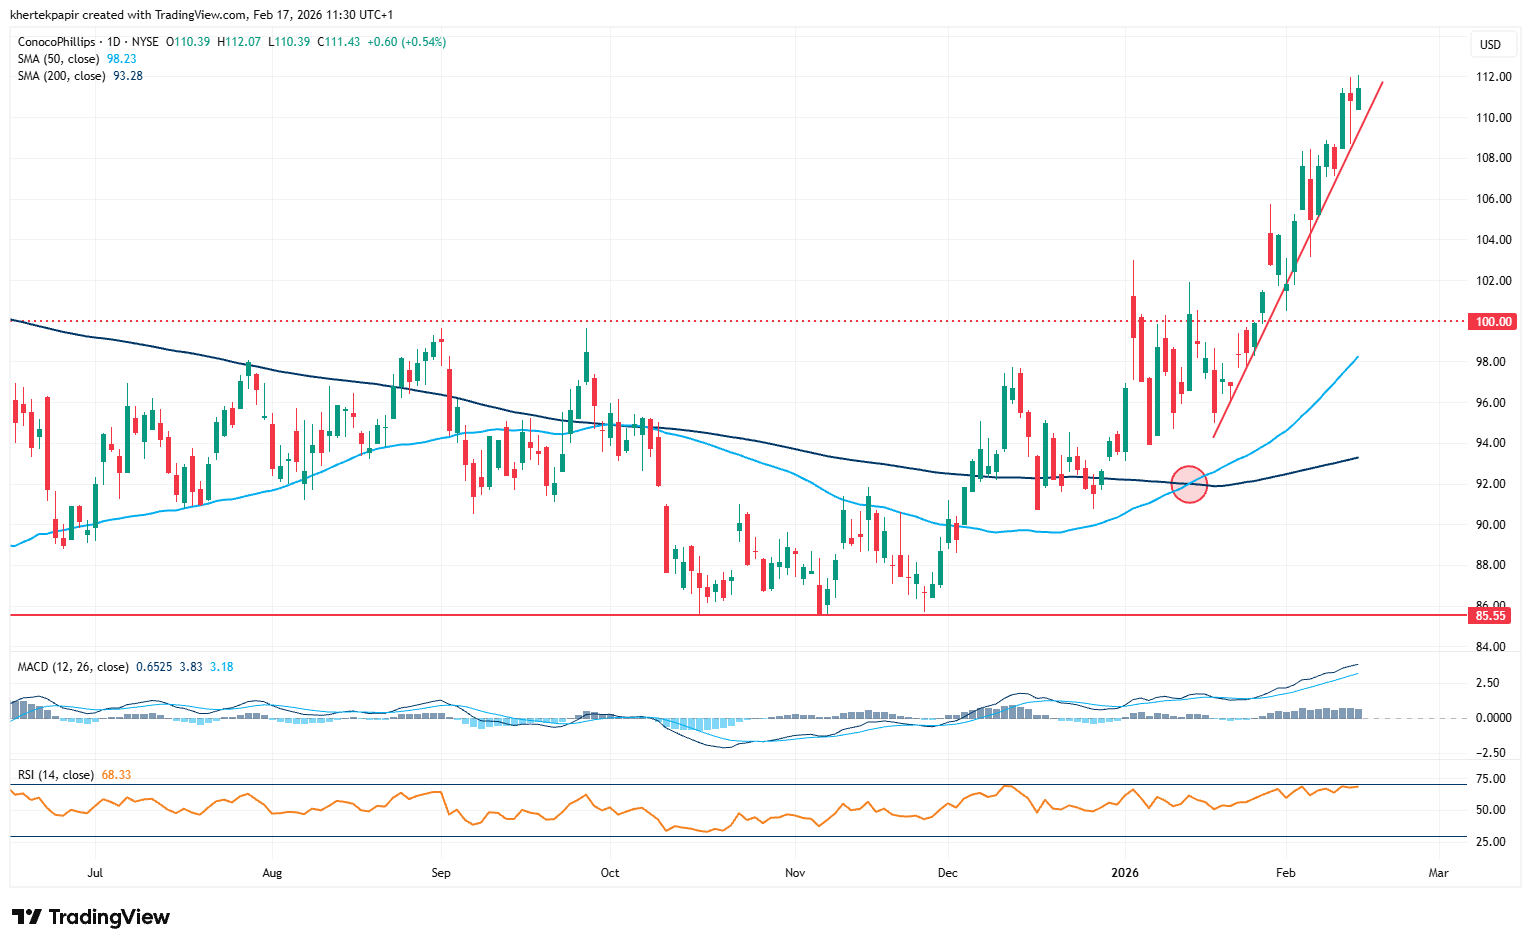Screen dimensions: 1531x947
Task: Click the MACD (12, 26, close) legend
Action: (73, 667)
